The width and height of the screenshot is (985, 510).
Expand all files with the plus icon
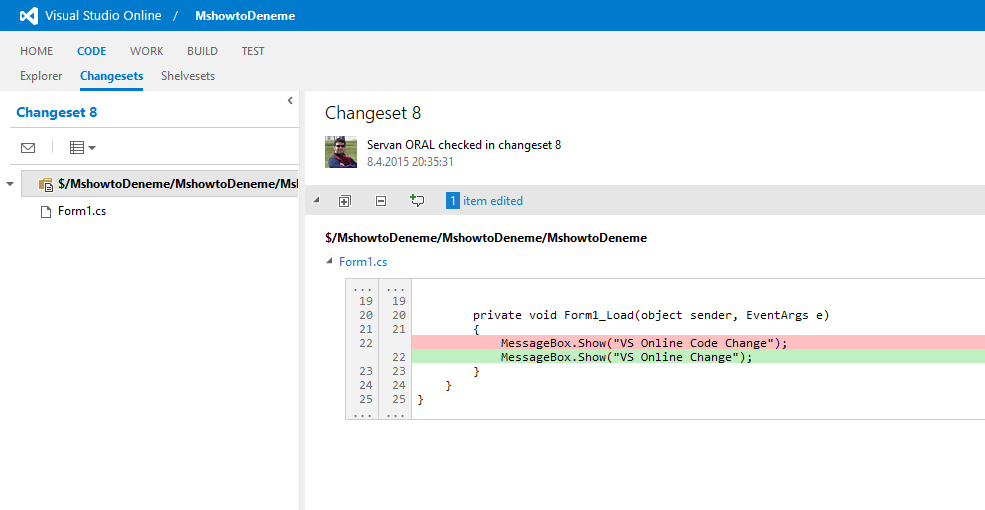pos(344,201)
